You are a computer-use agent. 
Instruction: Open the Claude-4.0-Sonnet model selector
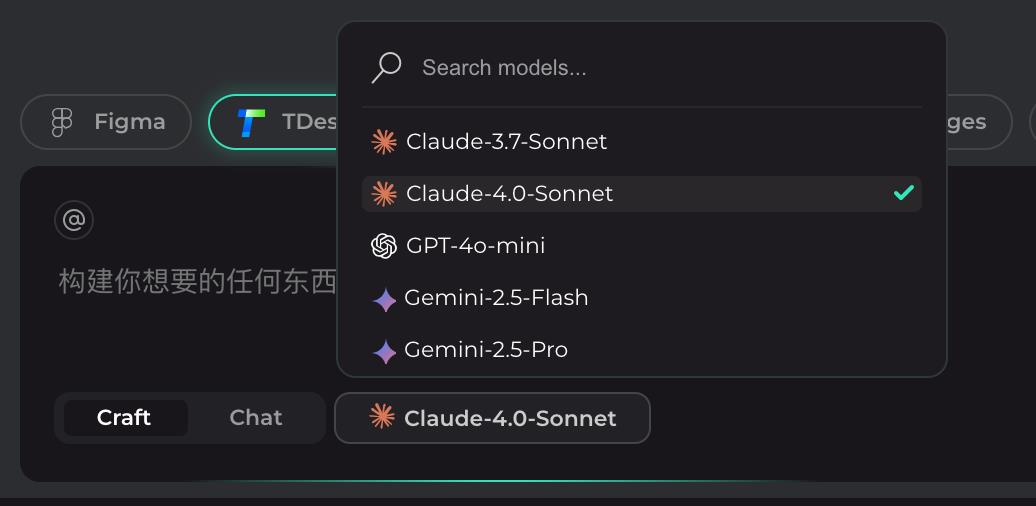click(492, 418)
